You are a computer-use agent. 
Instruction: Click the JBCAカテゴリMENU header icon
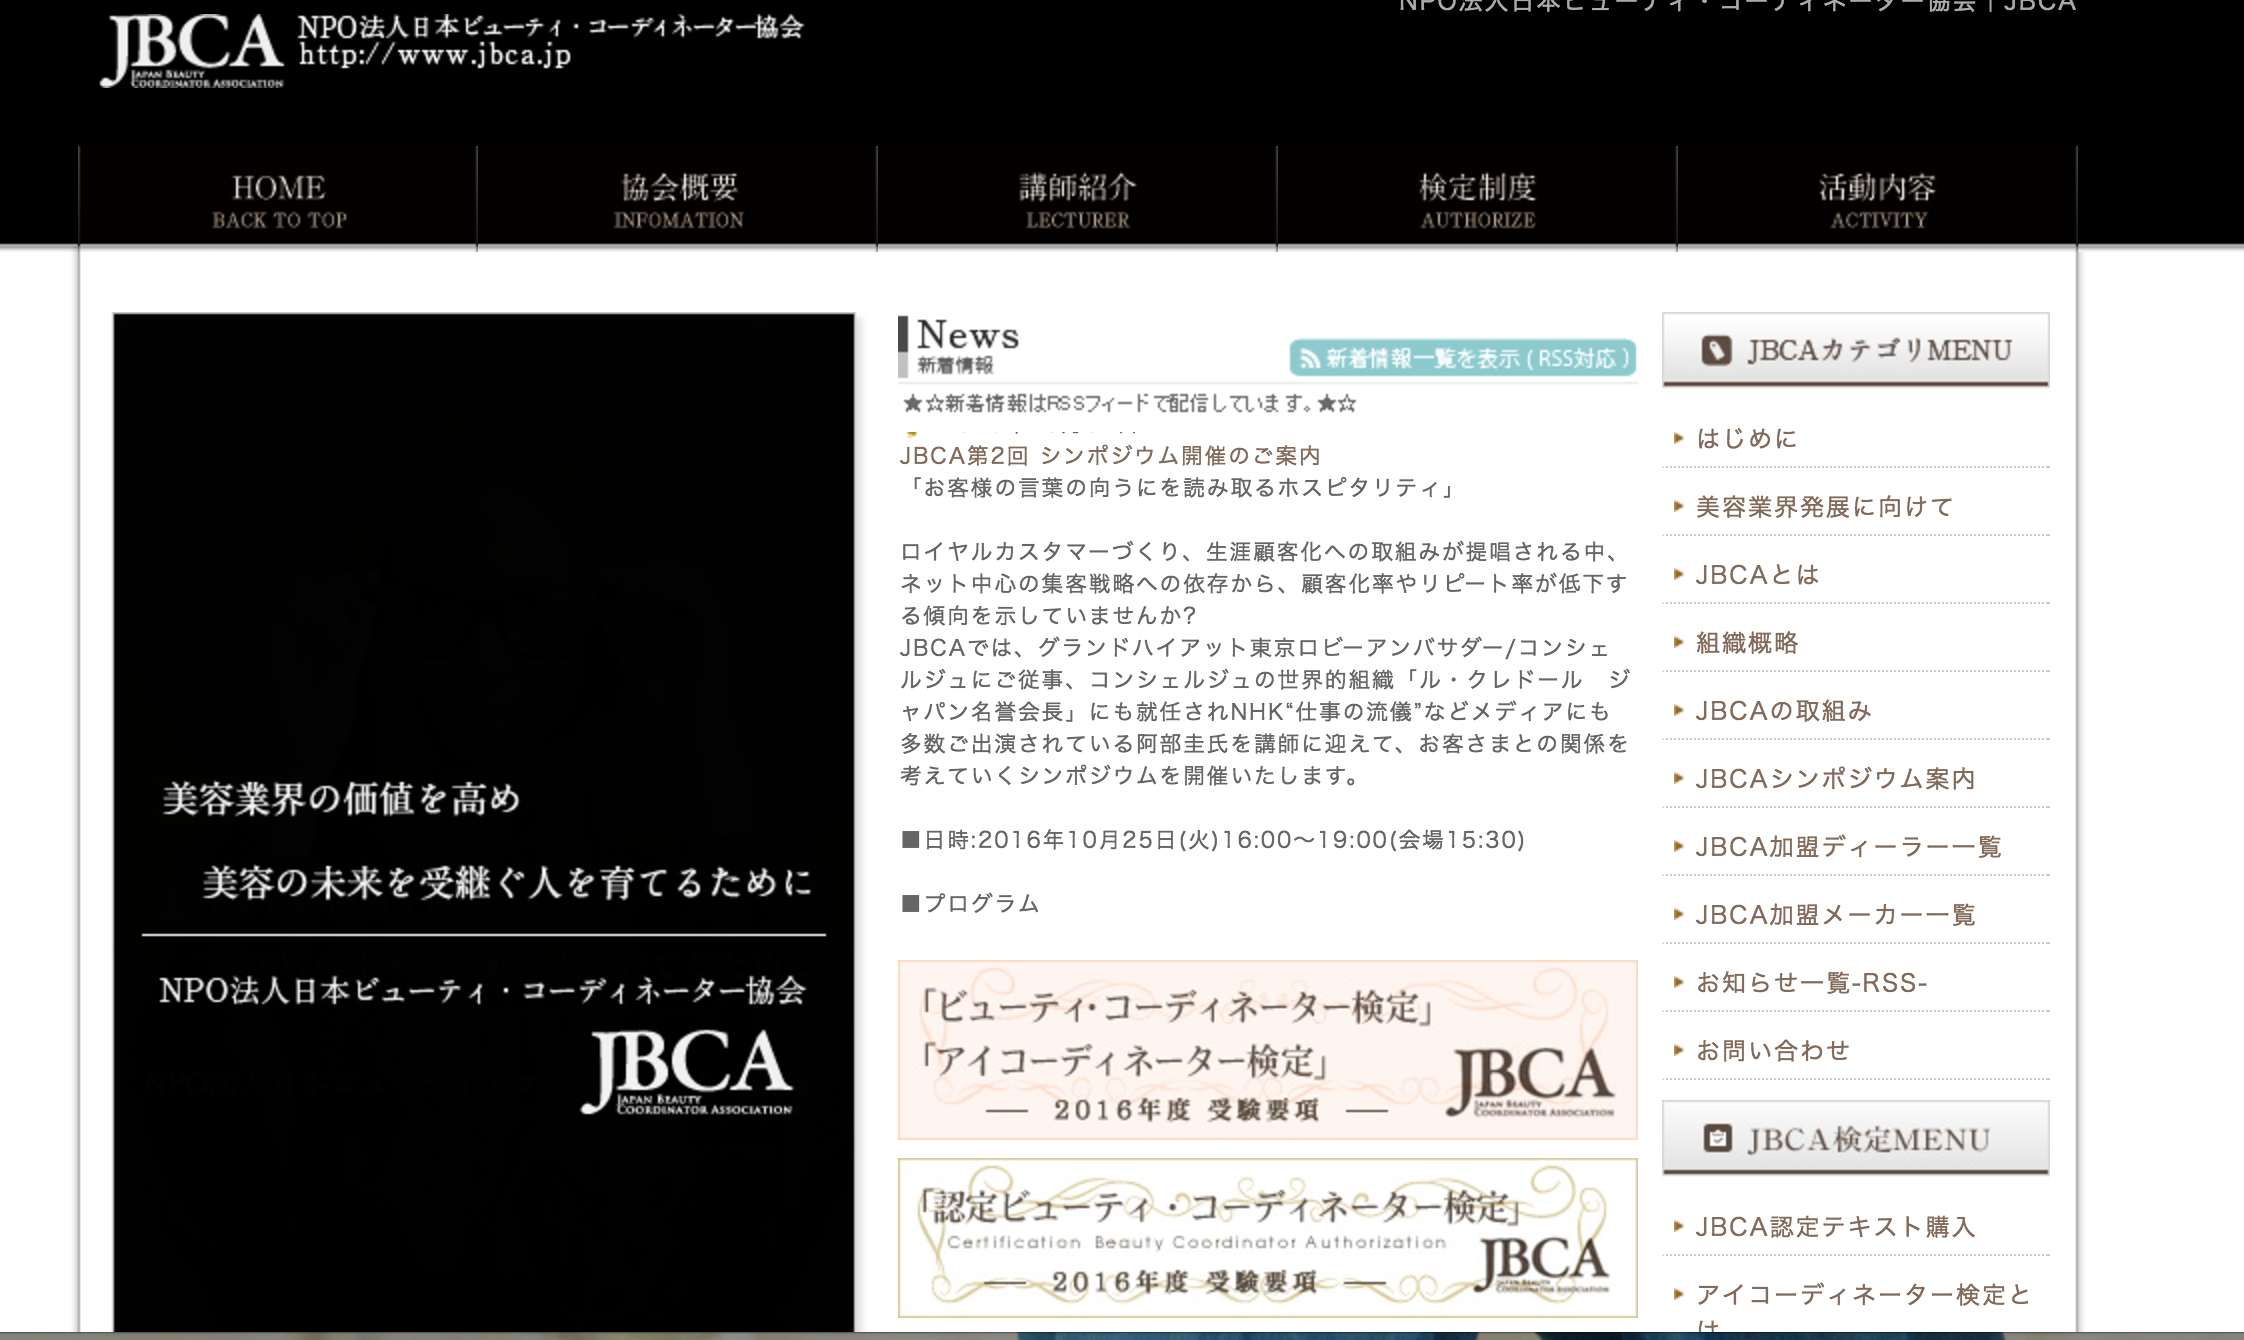tap(1716, 350)
